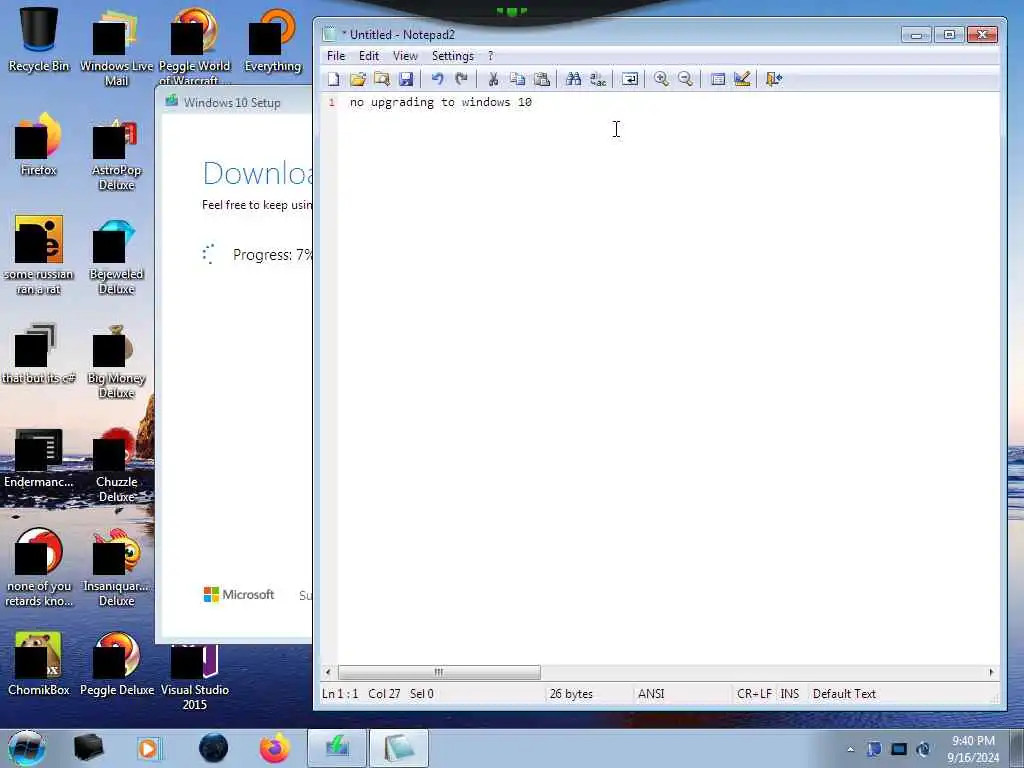The image size is (1024, 768).
Task: Open the Edit menu
Action: [368, 56]
